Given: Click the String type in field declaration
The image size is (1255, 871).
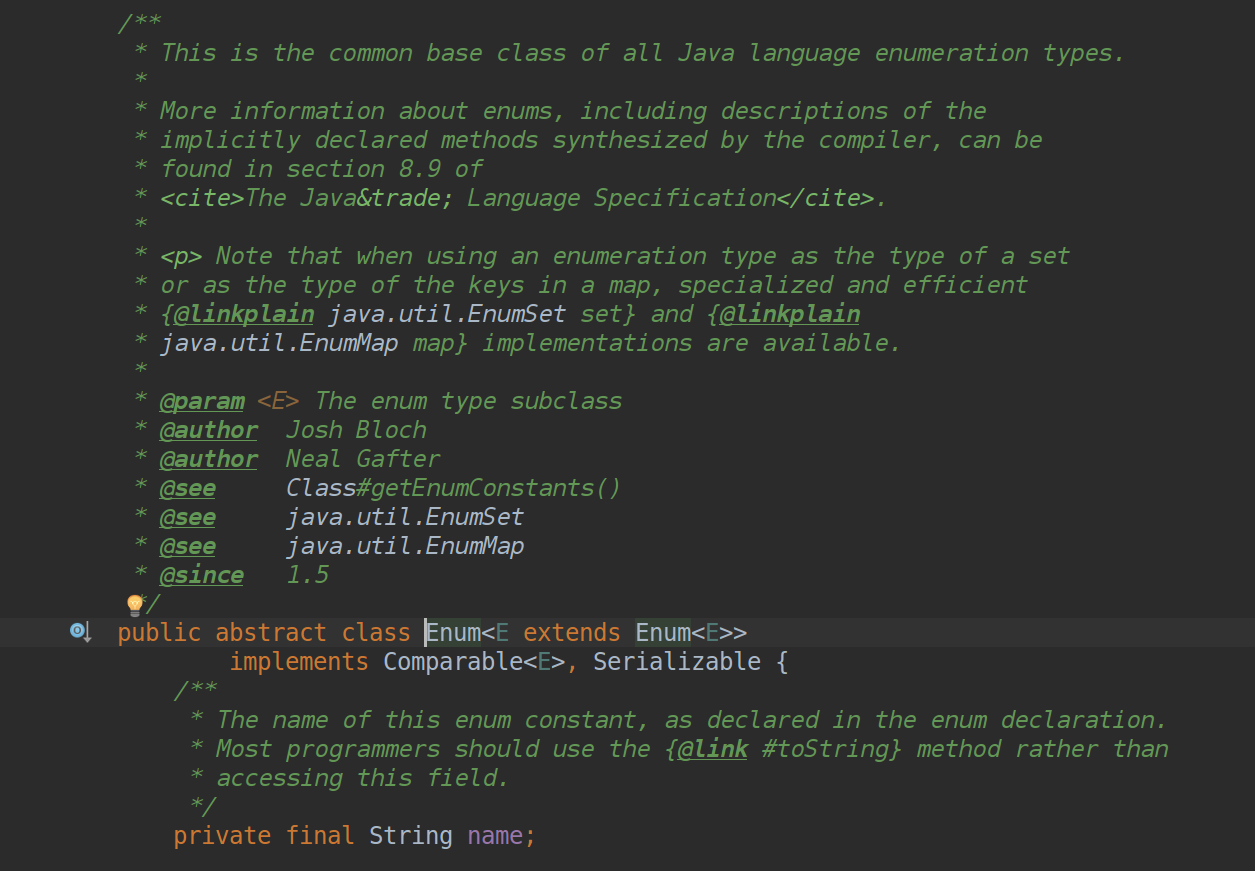Looking at the screenshot, I should pos(411,836).
